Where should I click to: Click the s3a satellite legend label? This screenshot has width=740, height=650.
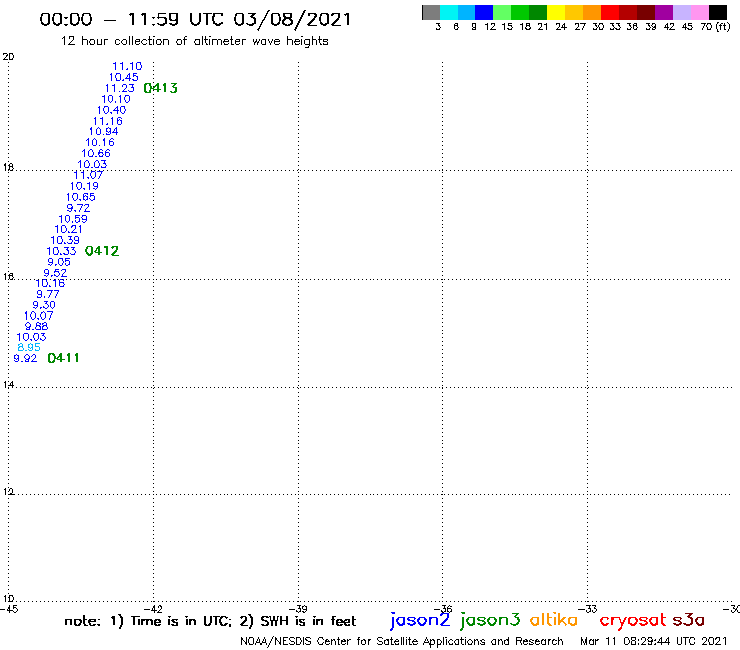coord(689,620)
